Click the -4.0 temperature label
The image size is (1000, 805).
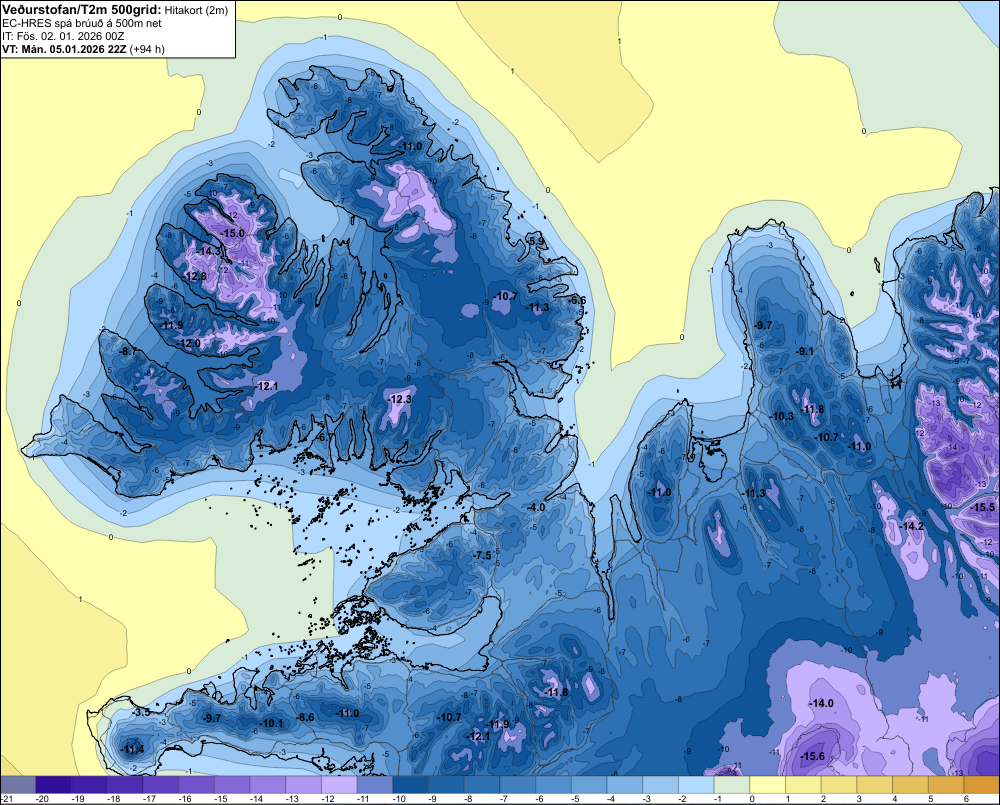(536, 508)
